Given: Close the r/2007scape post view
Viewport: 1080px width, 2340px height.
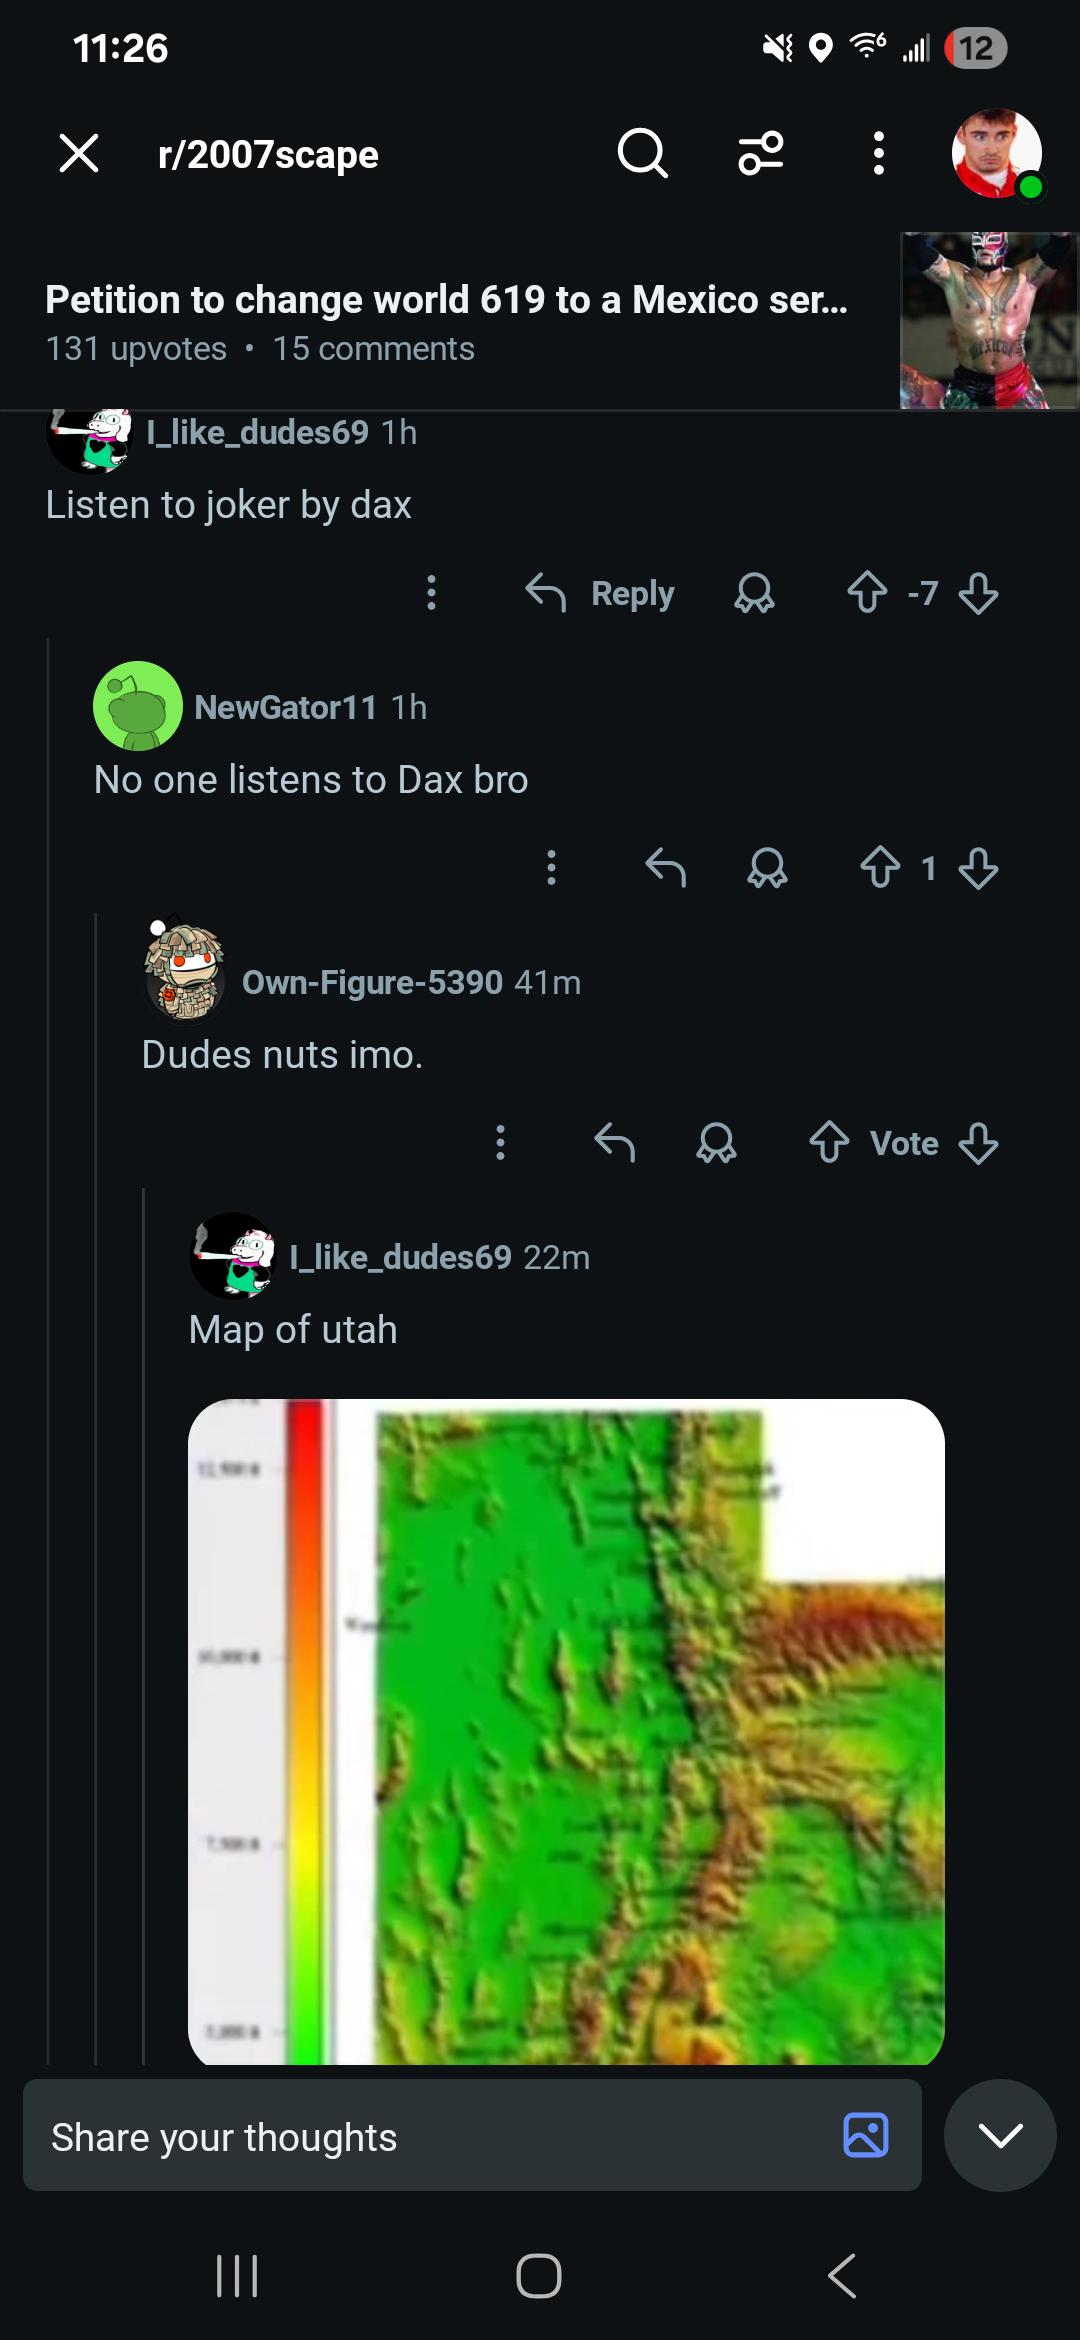Looking at the screenshot, I should pos(79,154).
